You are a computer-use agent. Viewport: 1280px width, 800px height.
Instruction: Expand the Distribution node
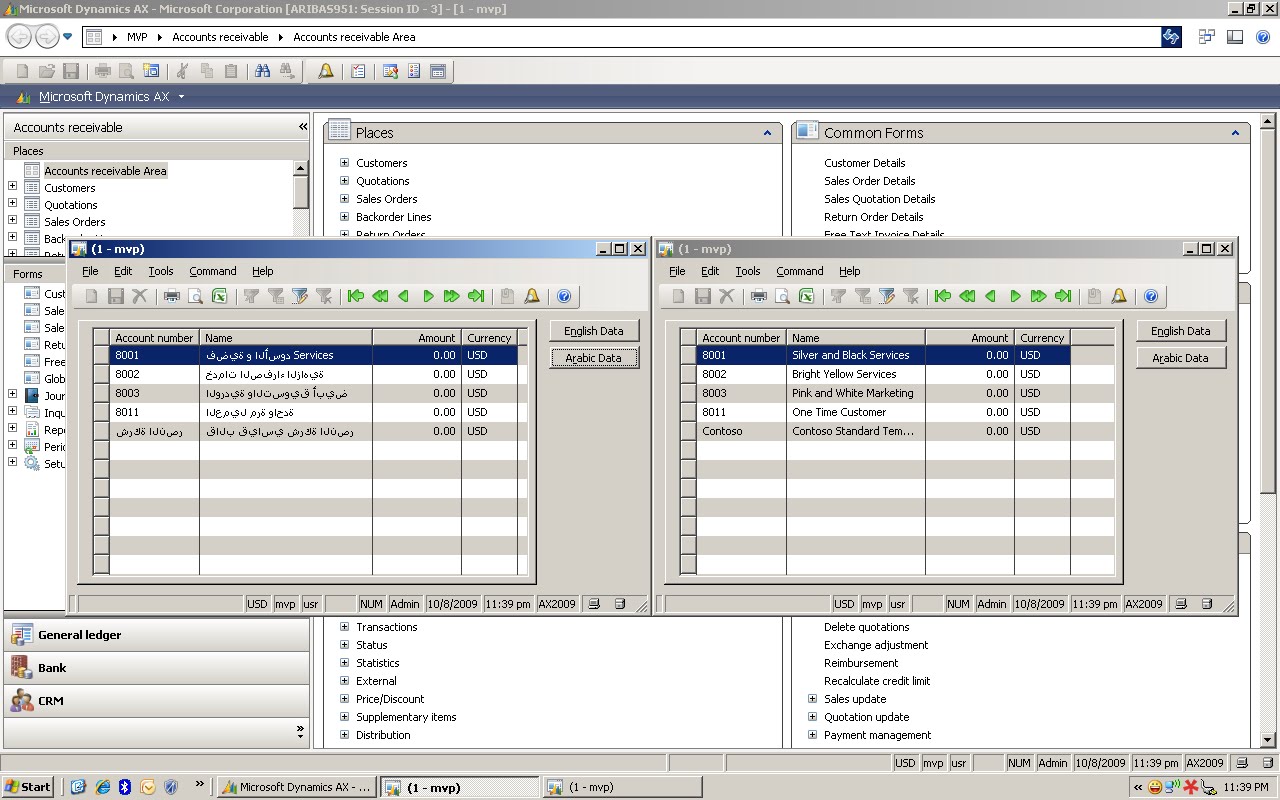coord(345,735)
